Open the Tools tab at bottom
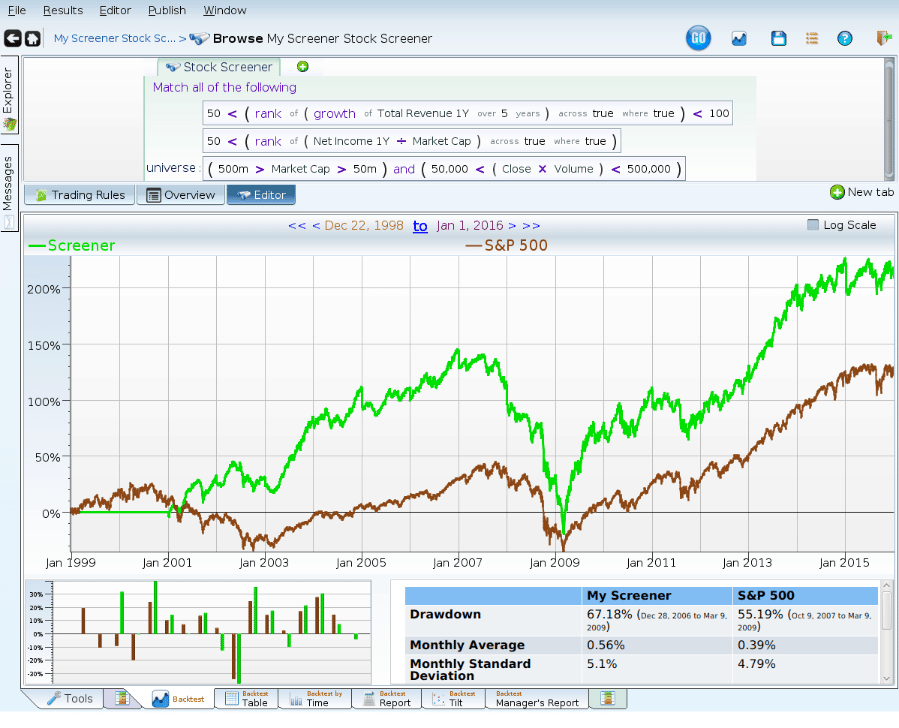The width and height of the screenshot is (899, 728). [69, 698]
